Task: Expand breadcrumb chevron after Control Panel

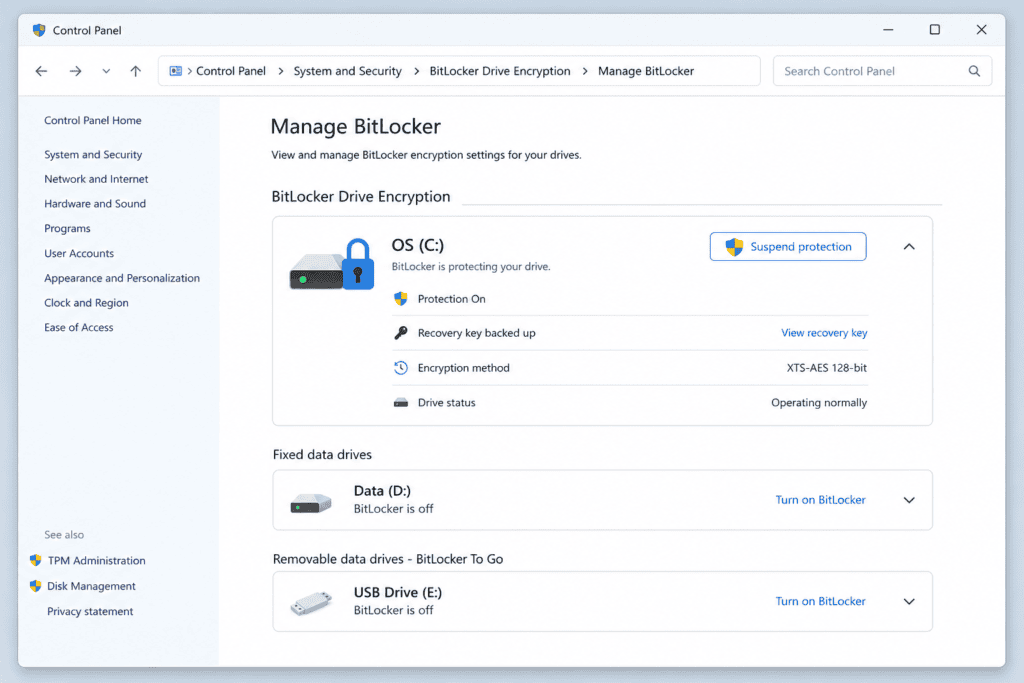Action: (x=281, y=71)
